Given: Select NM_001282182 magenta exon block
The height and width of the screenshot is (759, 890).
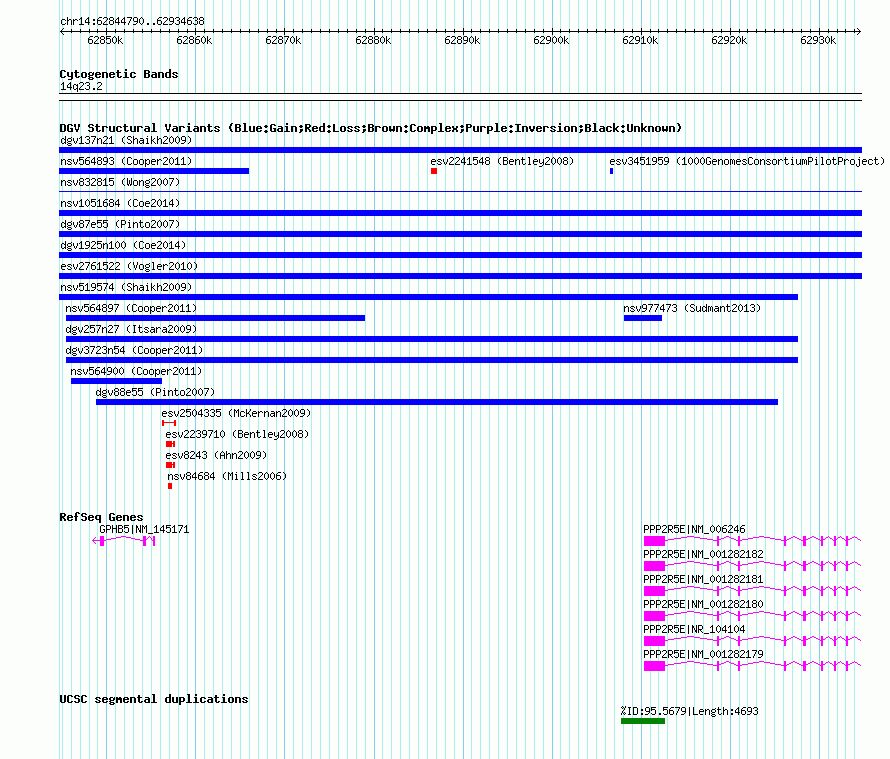Looking at the screenshot, I should tap(654, 566).
